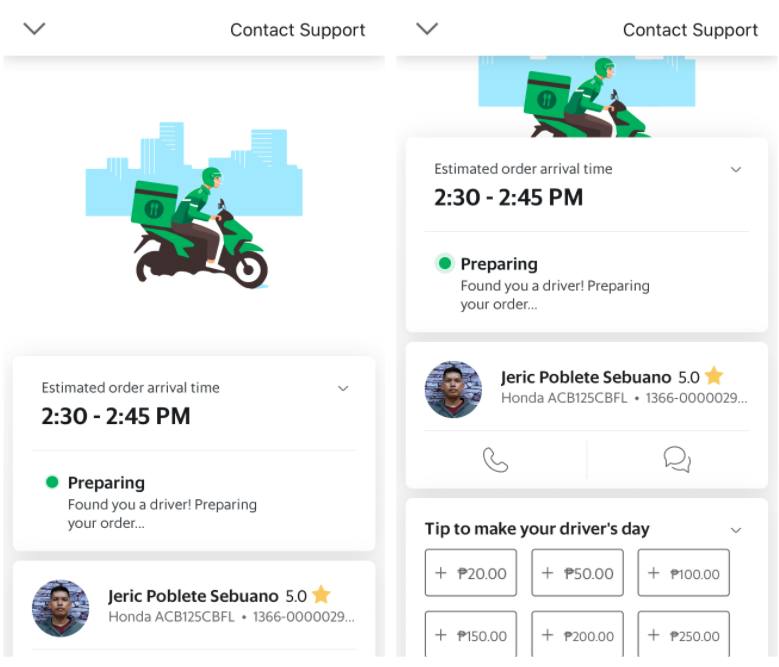Tap the star rating icon in right driver card
Viewport: 779px width, 667px height.
tap(714, 377)
